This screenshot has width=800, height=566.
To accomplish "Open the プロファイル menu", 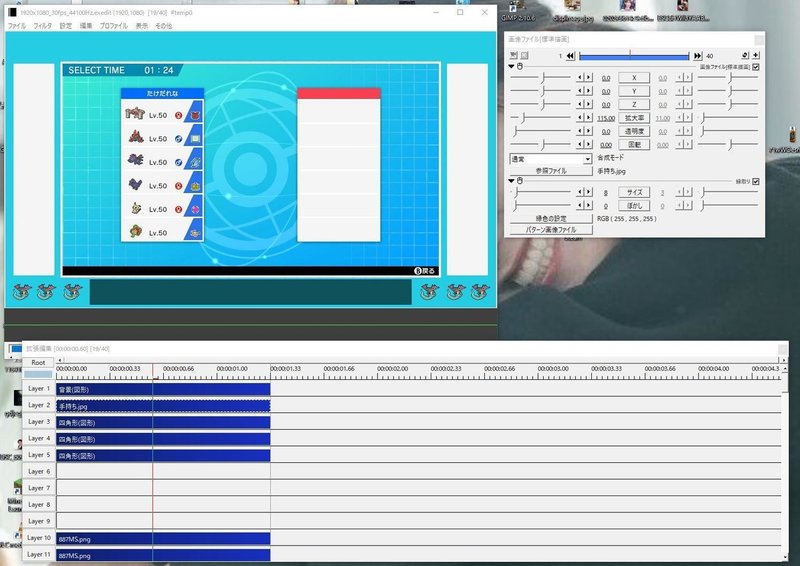I will click(113, 26).
